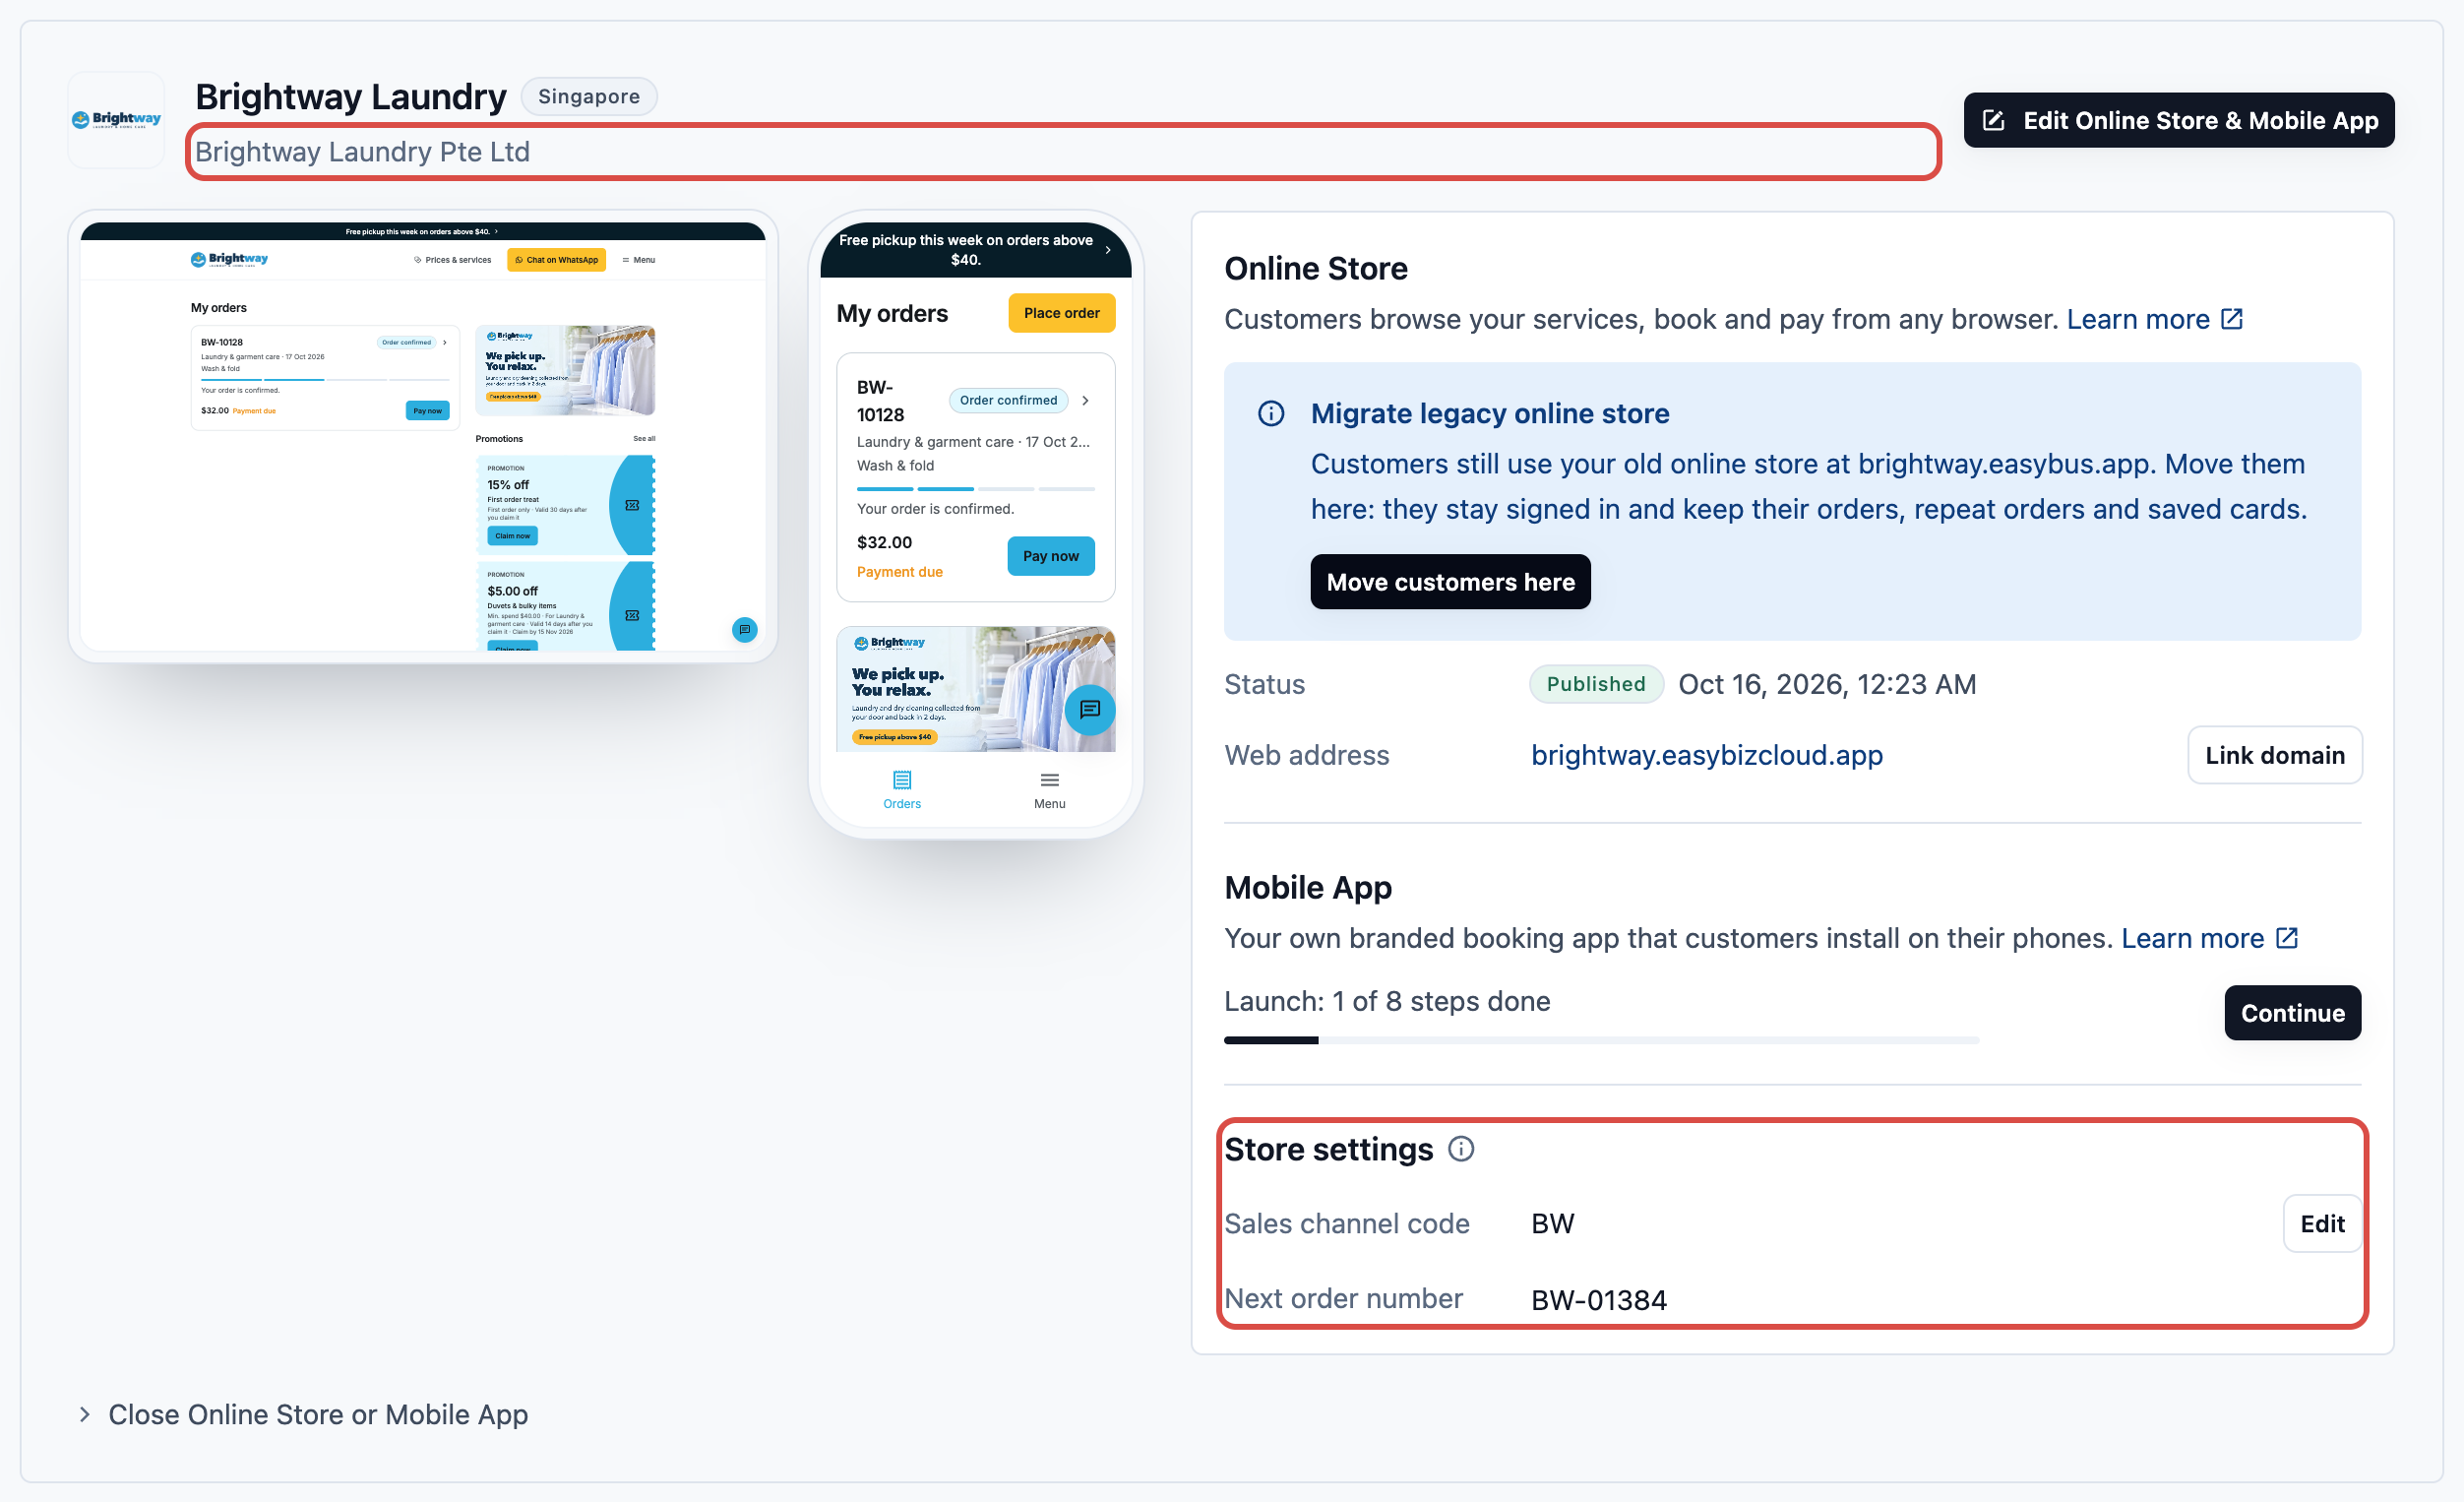The image size is (2464, 1502).
Task: Click external-link icon beside Mobile App Learn more
Action: (2286, 938)
